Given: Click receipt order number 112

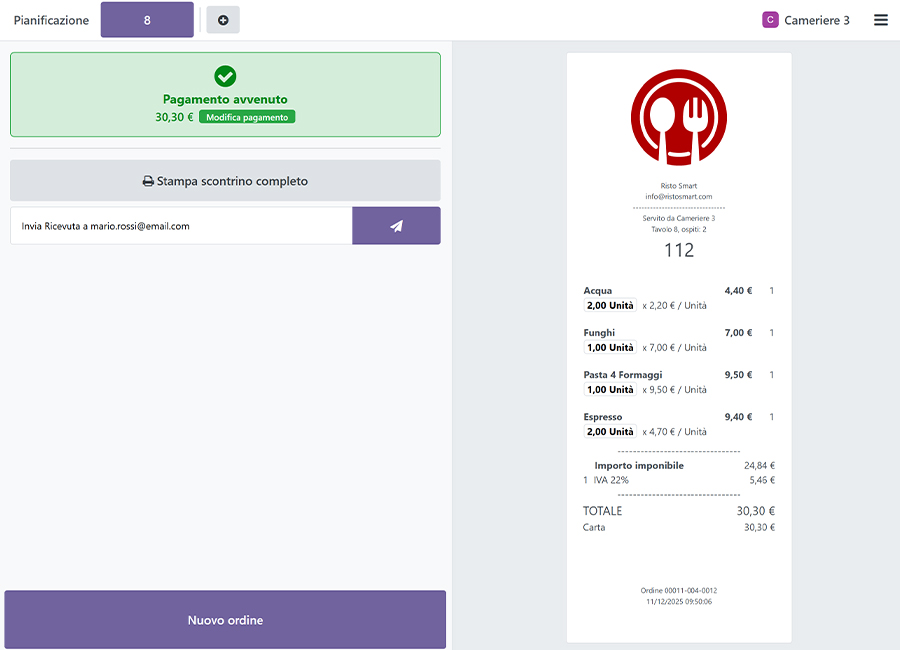Looking at the screenshot, I should (x=678, y=250).
